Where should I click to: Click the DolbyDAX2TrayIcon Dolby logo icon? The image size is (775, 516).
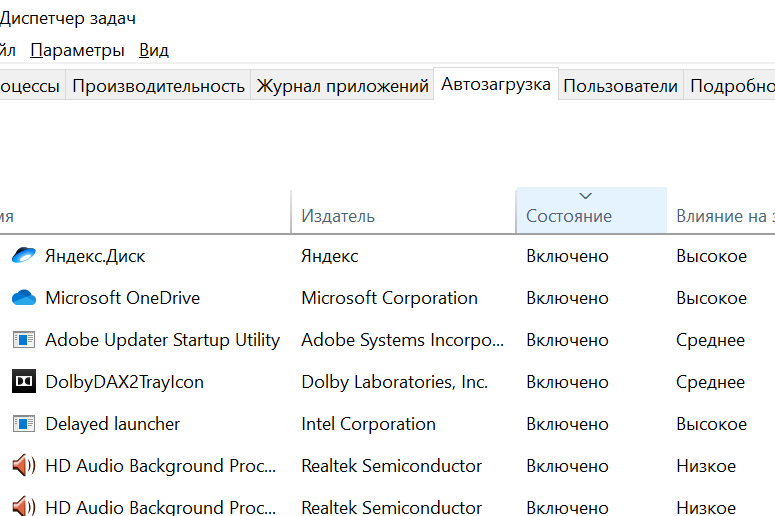click(x=24, y=382)
